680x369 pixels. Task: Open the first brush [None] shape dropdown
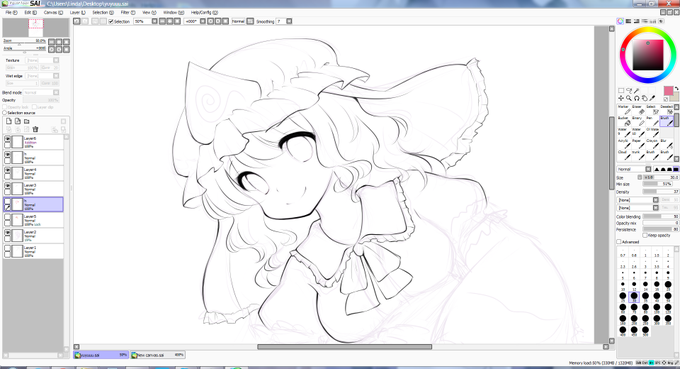pos(656,200)
